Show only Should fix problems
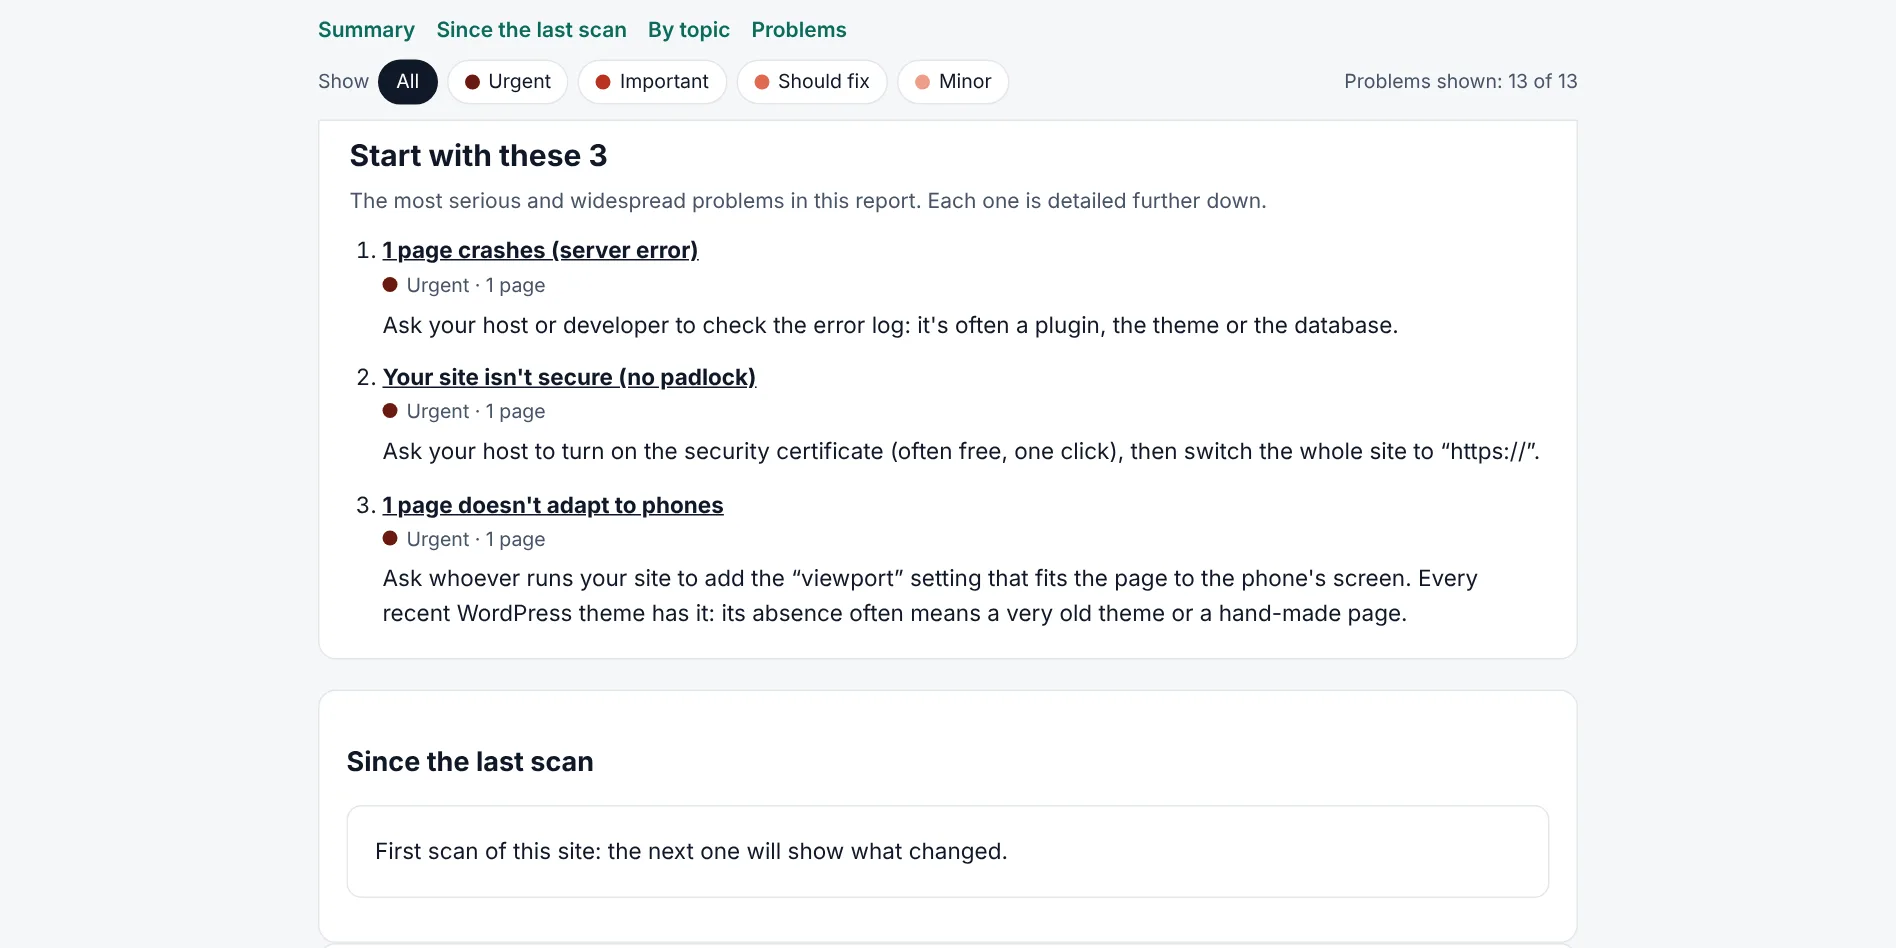Screen dimensions: 1896x948 tap(811, 82)
